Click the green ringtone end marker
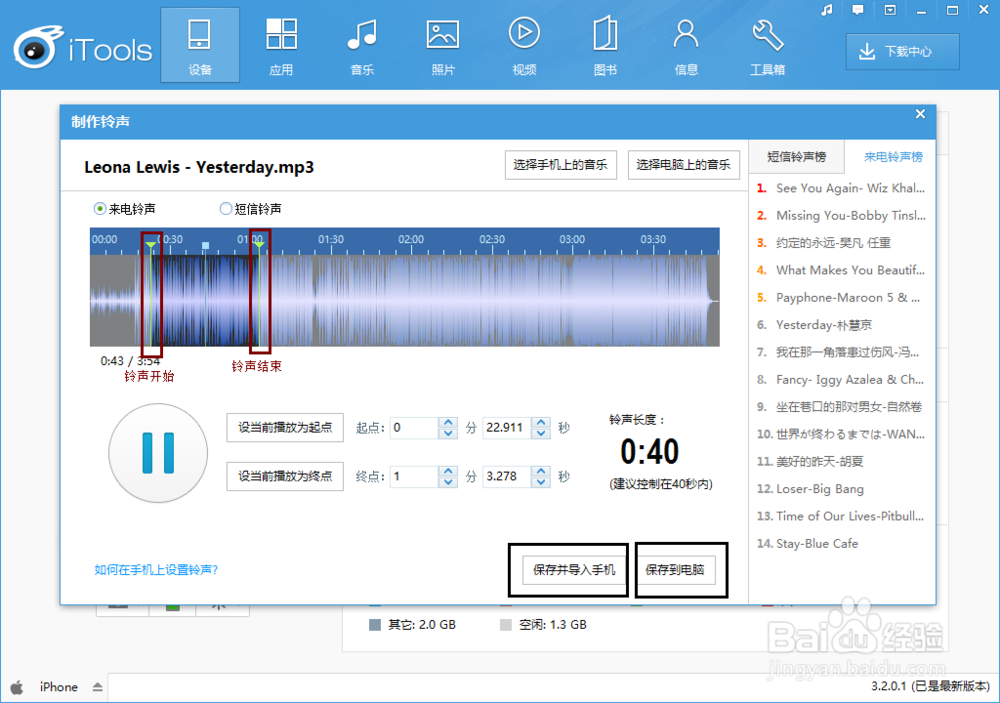This screenshot has height=703, width=1000. click(x=259, y=244)
